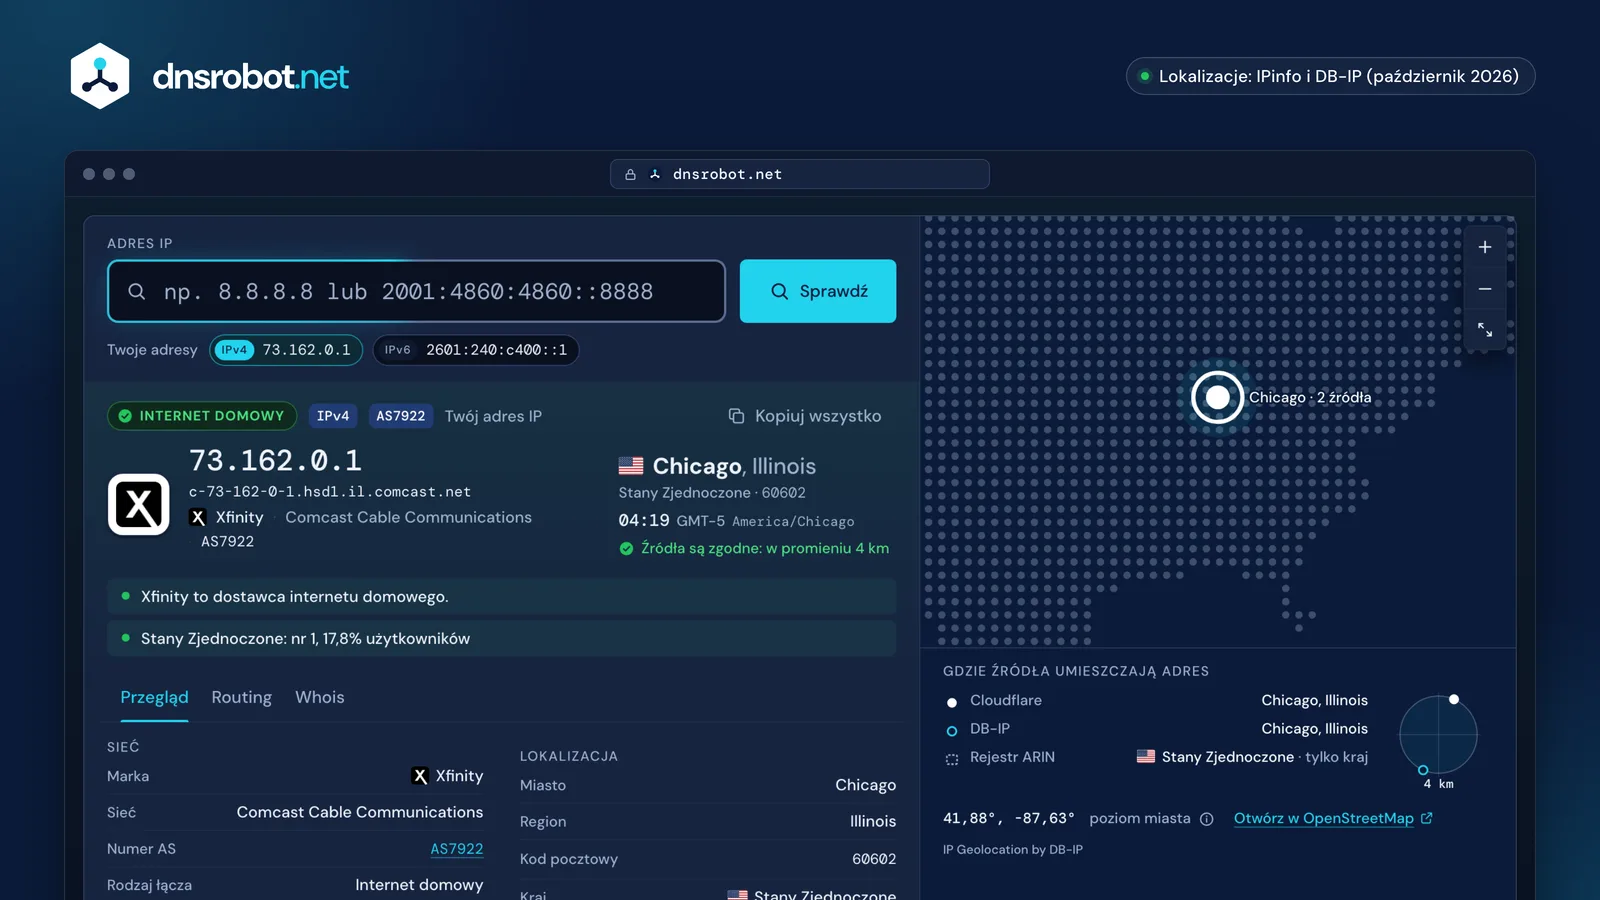Click the AS7922 badge next to IPv4
The height and width of the screenshot is (900, 1600).
401,416
